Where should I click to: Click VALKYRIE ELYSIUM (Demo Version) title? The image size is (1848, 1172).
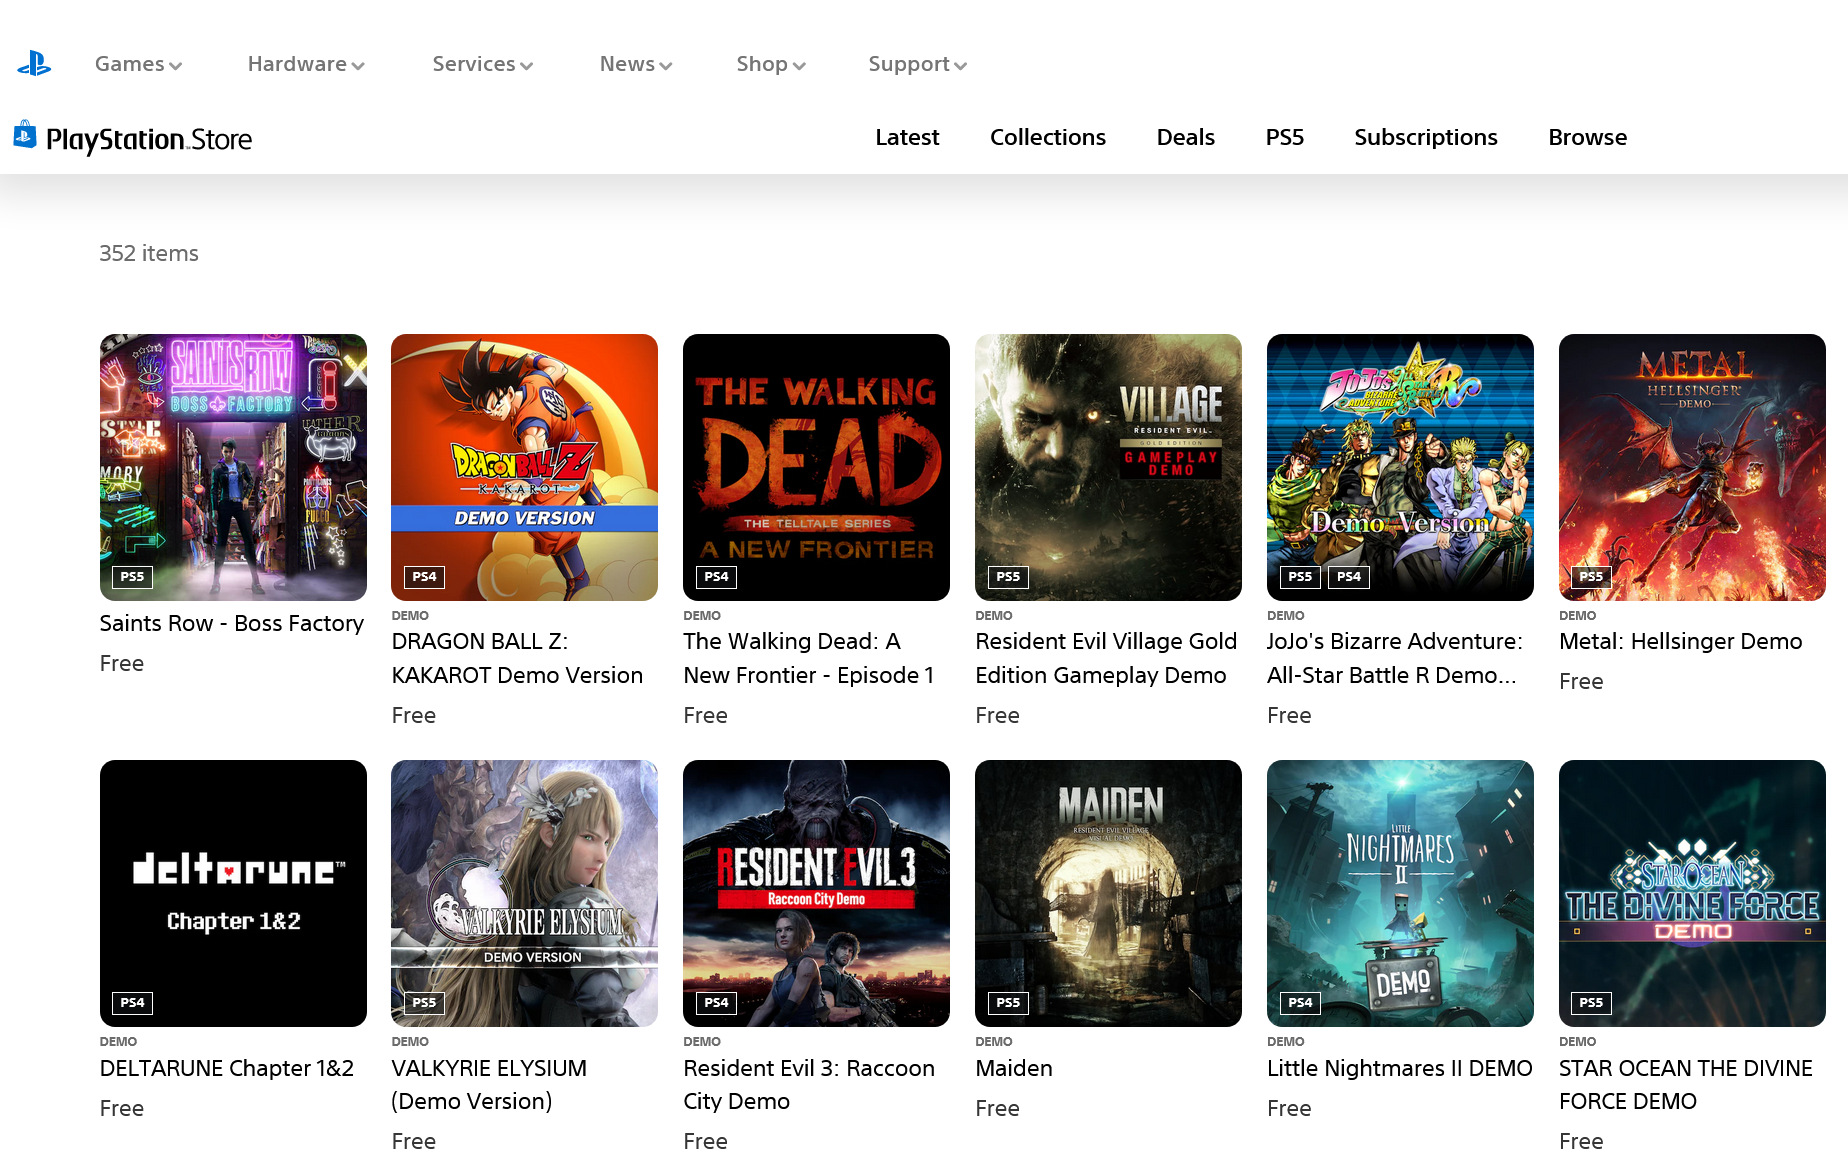pyautogui.click(x=489, y=1084)
